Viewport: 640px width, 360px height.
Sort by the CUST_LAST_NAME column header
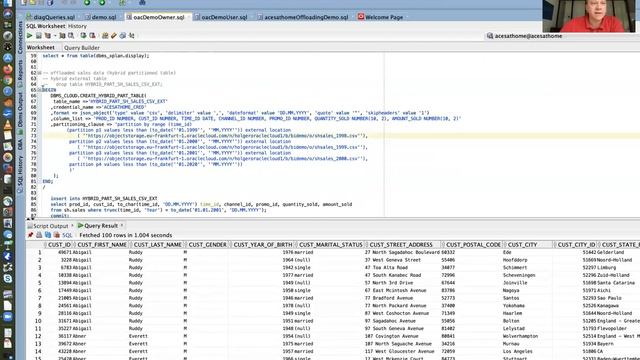(158, 244)
